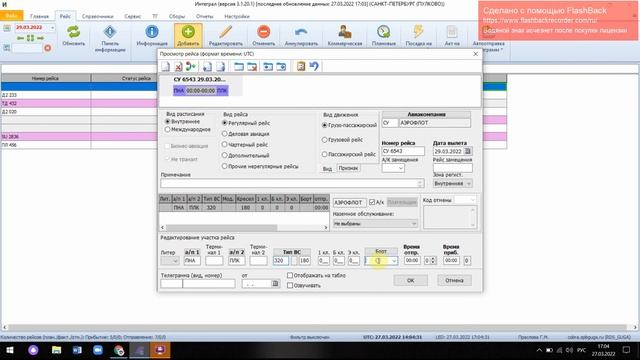Enable the Озвучивать checkbox
Image resolution: width=640 pixels, height=360 pixels.
click(290, 285)
